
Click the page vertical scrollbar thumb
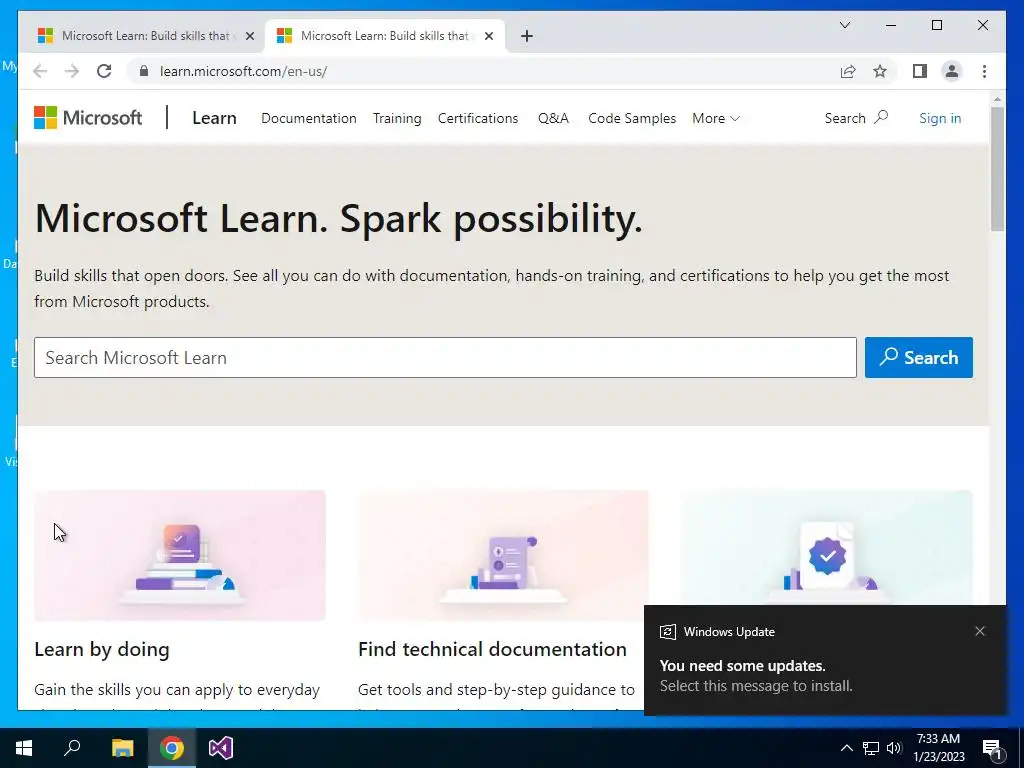[997, 168]
